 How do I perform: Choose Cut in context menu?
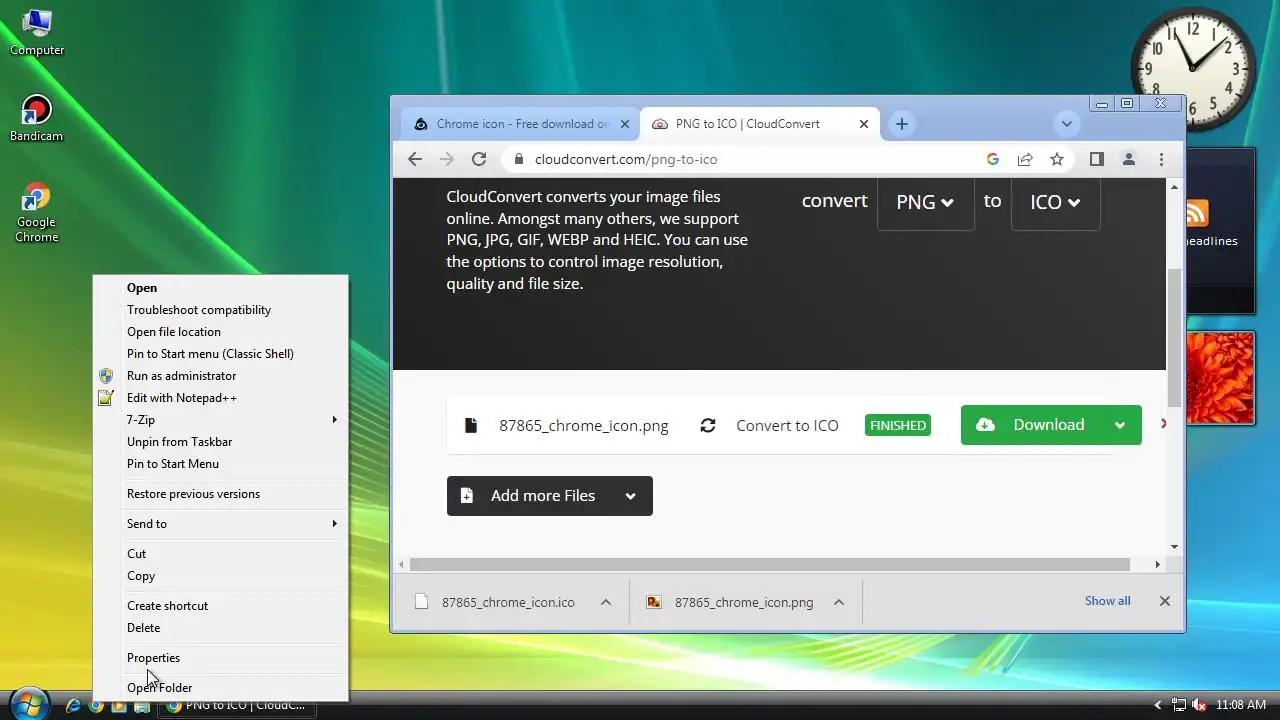(220, 554)
